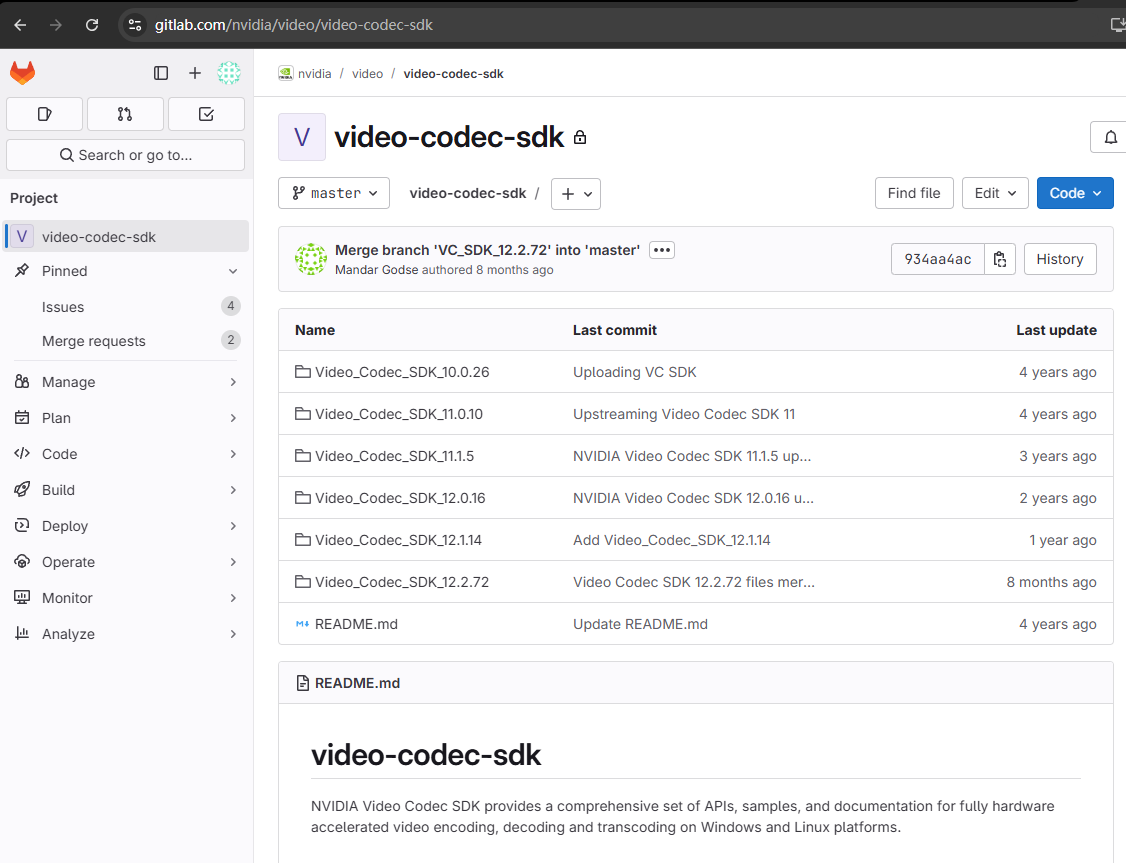The image size is (1126, 863).
Task: Select video-codec-sdk project in sidebar
Action: (126, 236)
